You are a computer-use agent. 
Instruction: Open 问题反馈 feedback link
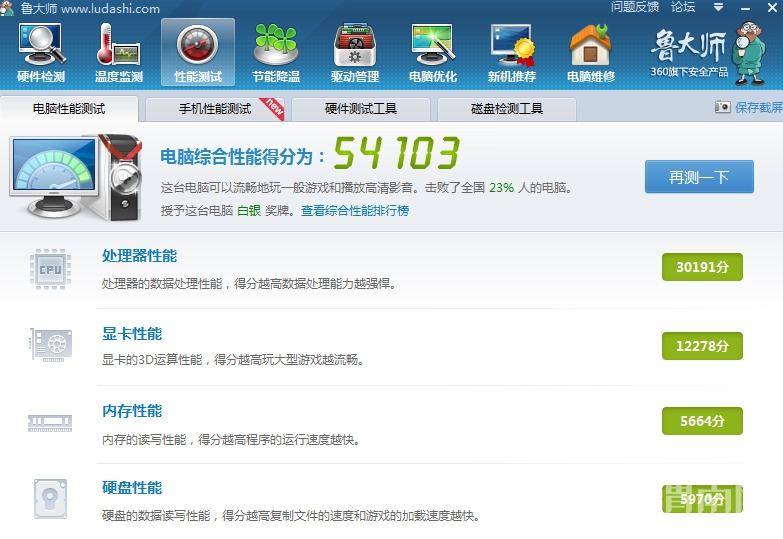click(635, 7)
